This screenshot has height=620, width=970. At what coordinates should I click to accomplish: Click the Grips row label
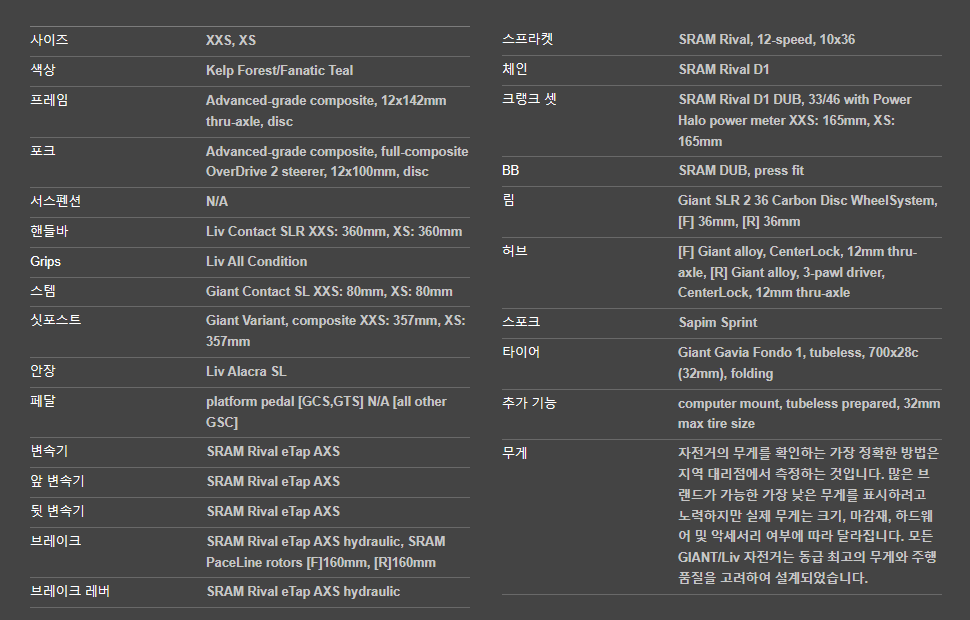(x=46, y=261)
